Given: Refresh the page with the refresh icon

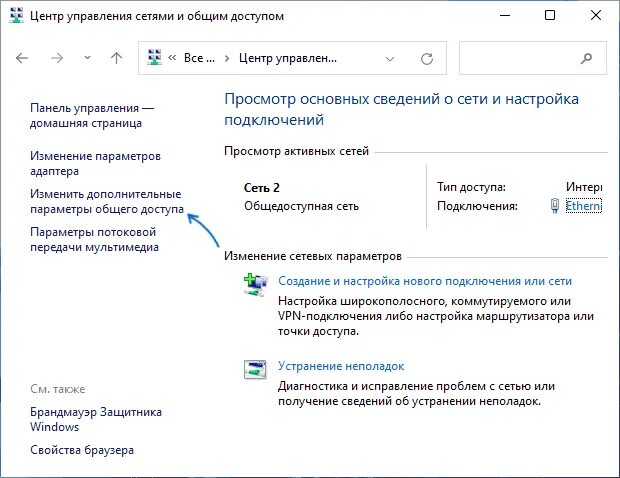Looking at the screenshot, I should [427, 59].
